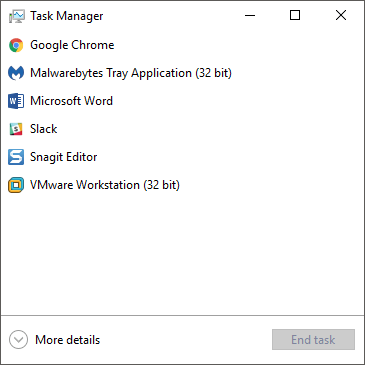Viewport: 365px width, 365px height.
Task: Open the More details text link
Action: 68,340
